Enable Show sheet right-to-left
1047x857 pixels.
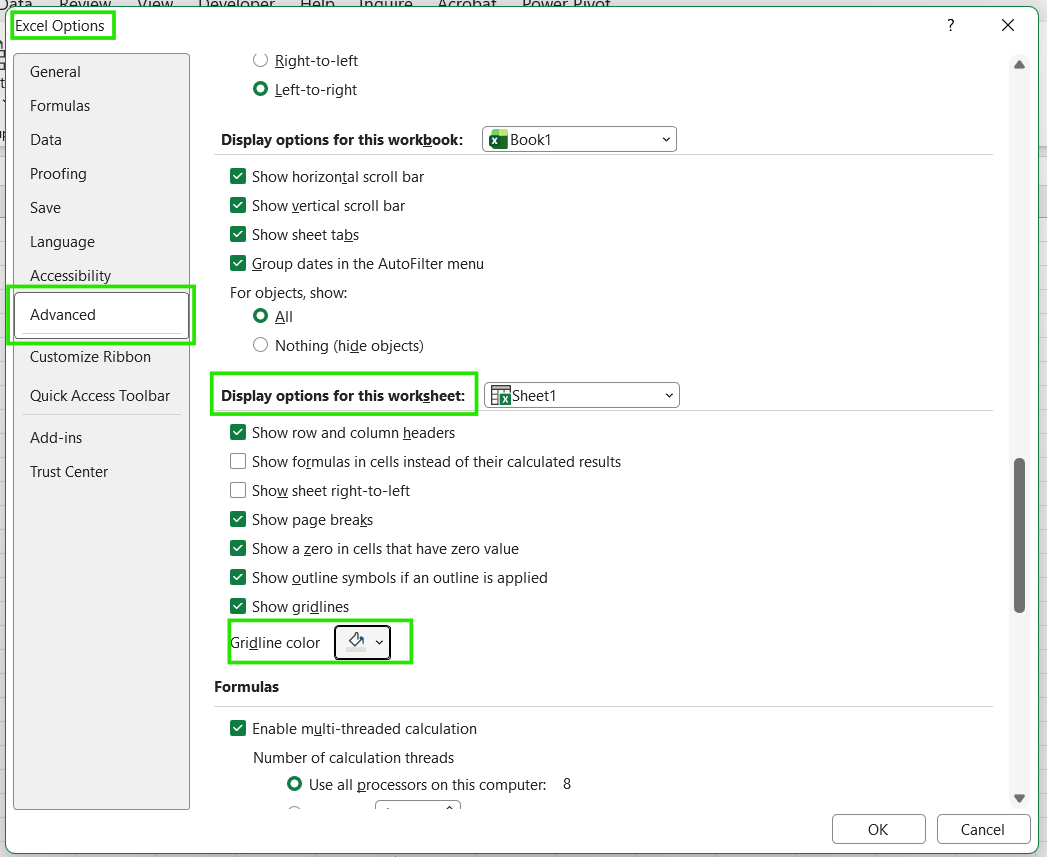pyautogui.click(x=238, y=490)
